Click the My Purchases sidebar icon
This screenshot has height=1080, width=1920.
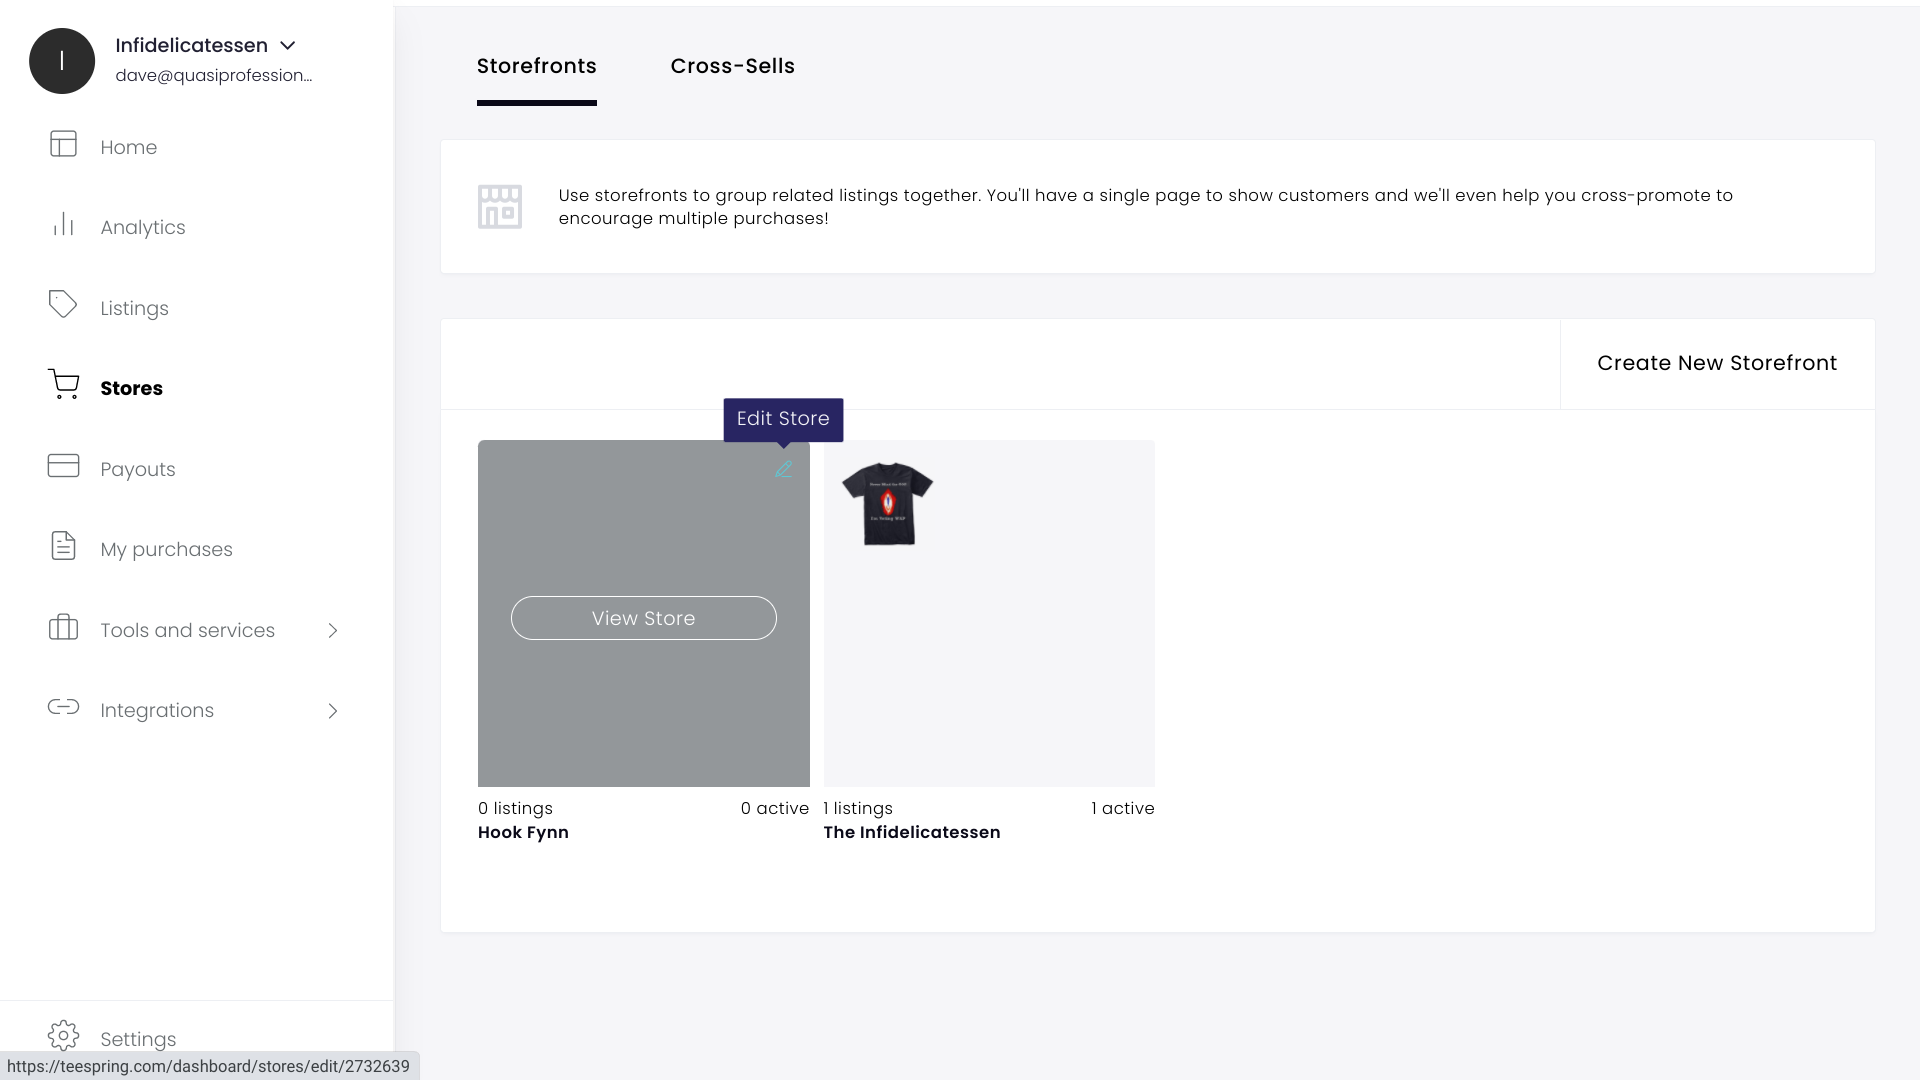click(x=62, y=547)
